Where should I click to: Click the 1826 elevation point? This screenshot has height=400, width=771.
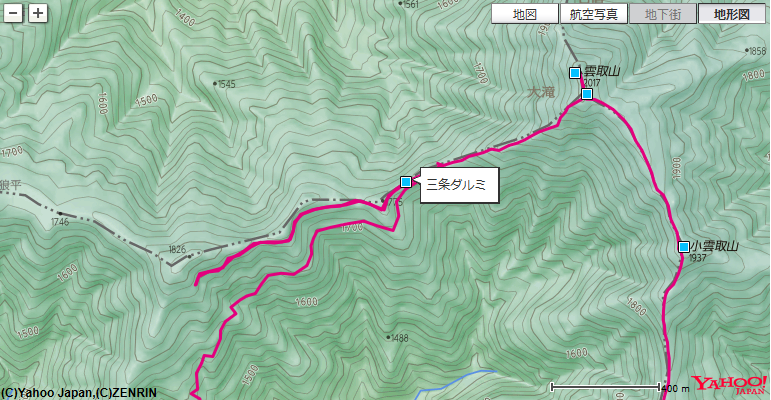[189, 256]
